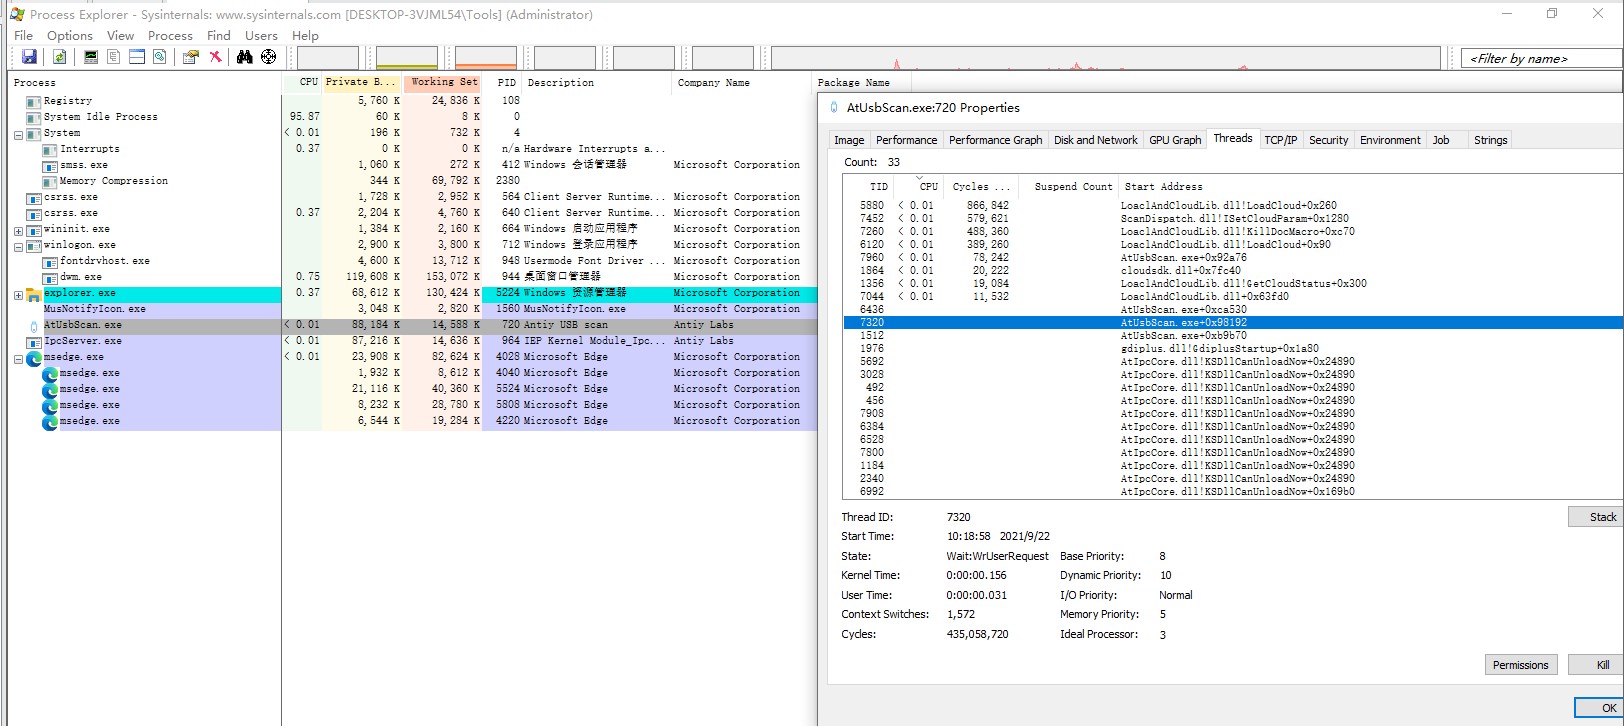Collapse the System process tree node

tap(18, 134)
